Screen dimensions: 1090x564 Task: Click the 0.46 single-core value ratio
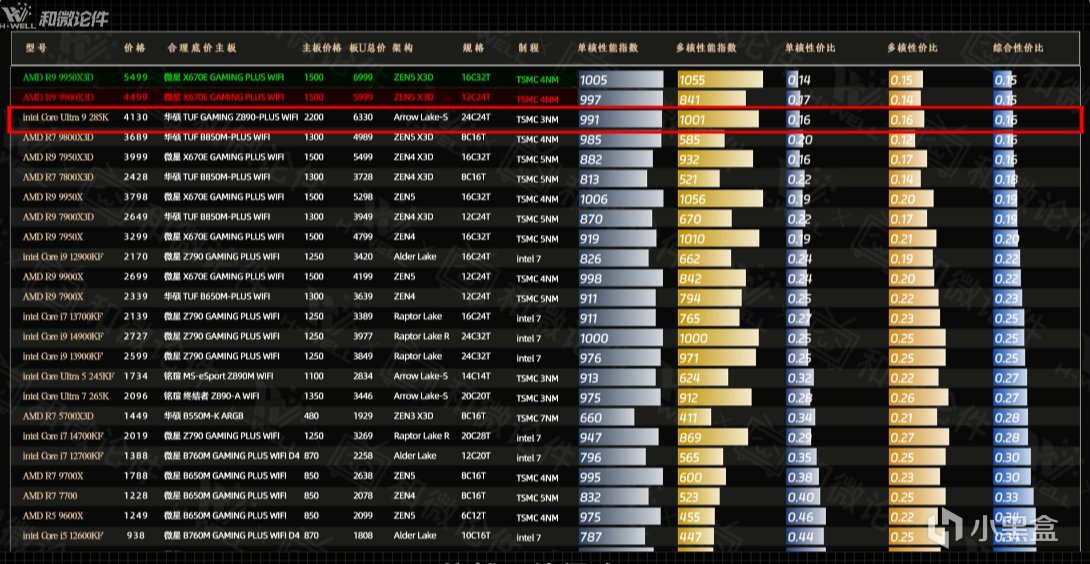click(806, 517)
